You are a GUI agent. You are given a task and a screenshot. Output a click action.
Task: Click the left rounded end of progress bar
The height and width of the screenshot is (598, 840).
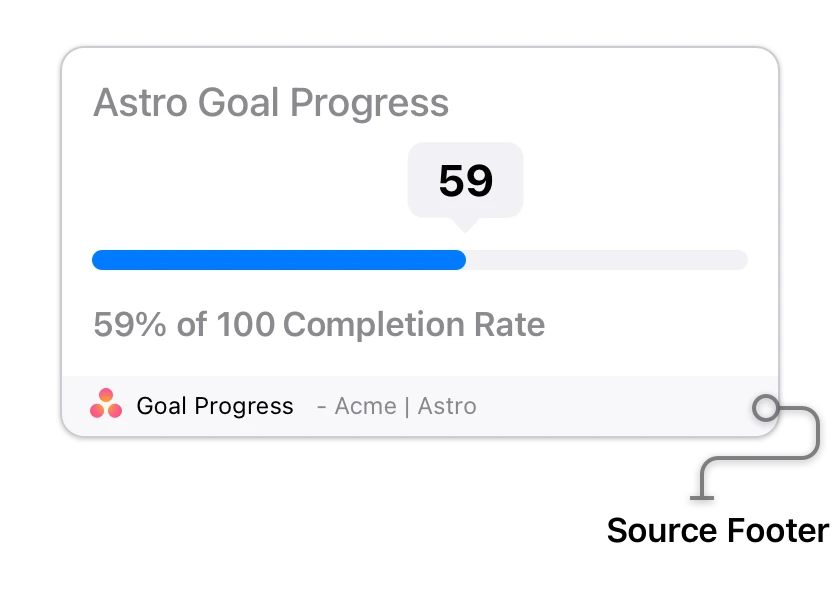coord(99,260)
